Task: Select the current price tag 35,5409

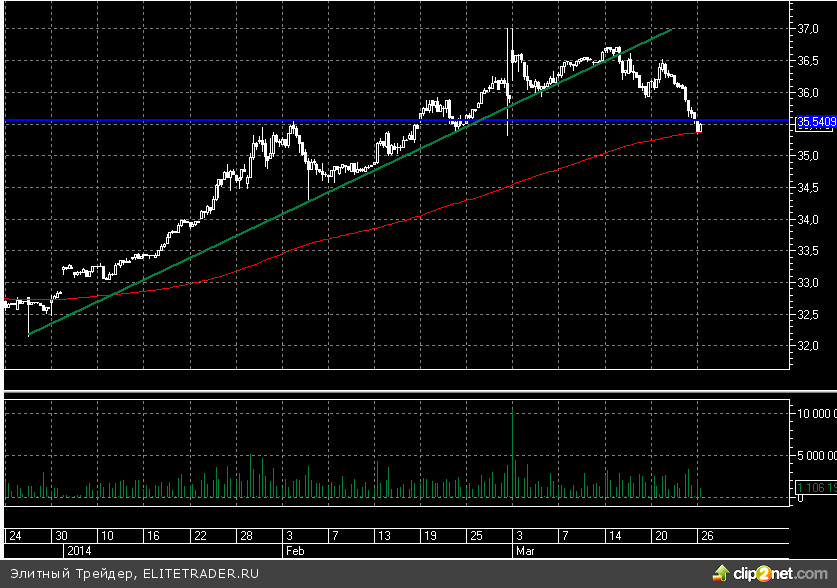Action: coord(815,122)
